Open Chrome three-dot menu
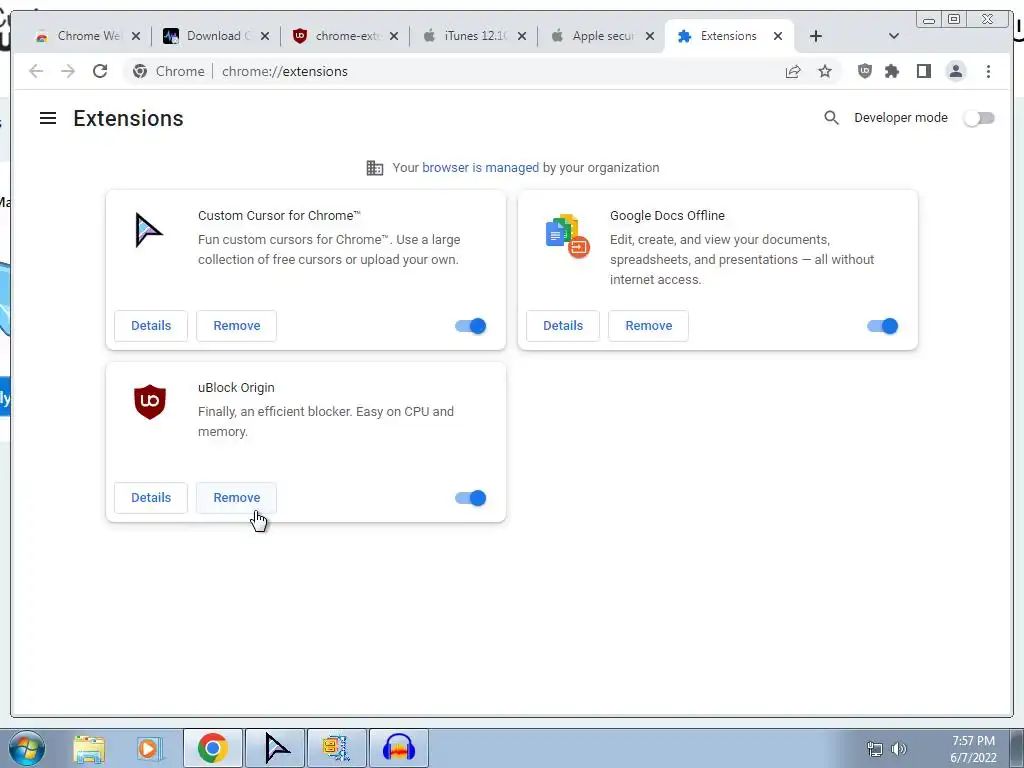Screen dimensions: 1024x768 988,71
